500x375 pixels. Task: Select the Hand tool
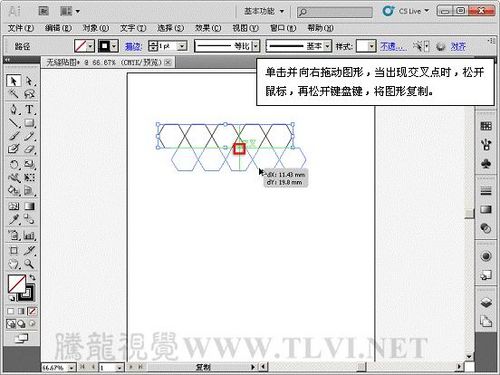pos(14,264)
